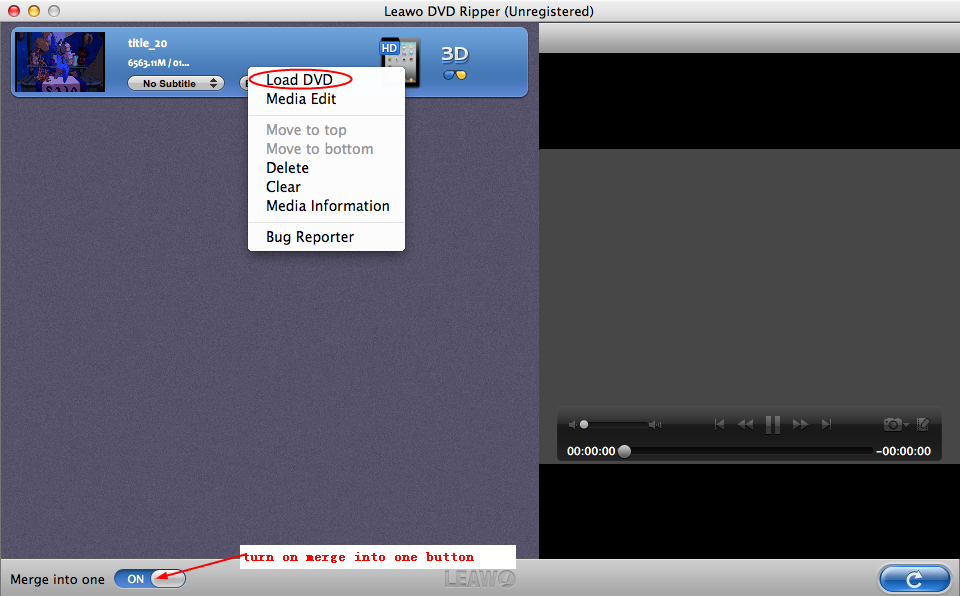
Task: Pause the video preview
Action: 773,424
